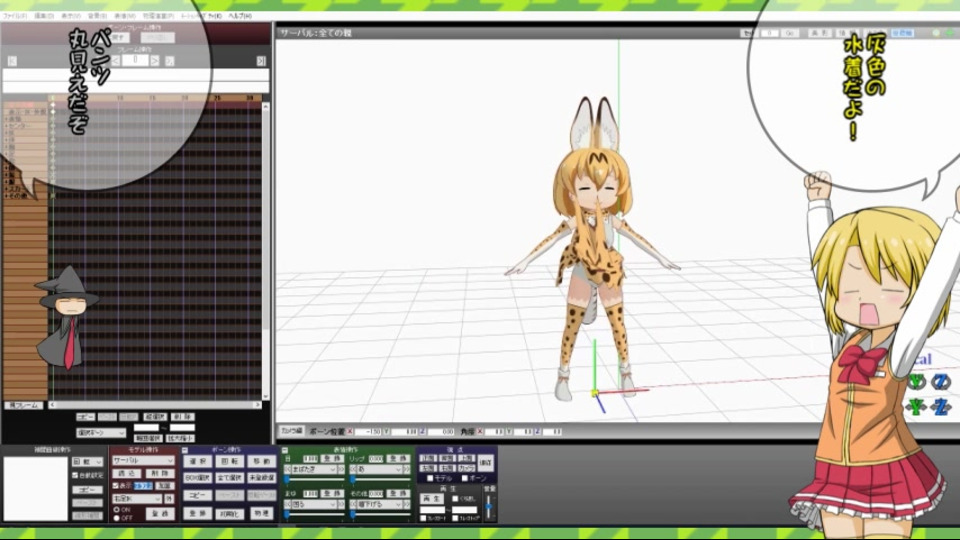Adjust the 音量 volume slider
Viewport: 960px width, 540px height.
[489, 506]
